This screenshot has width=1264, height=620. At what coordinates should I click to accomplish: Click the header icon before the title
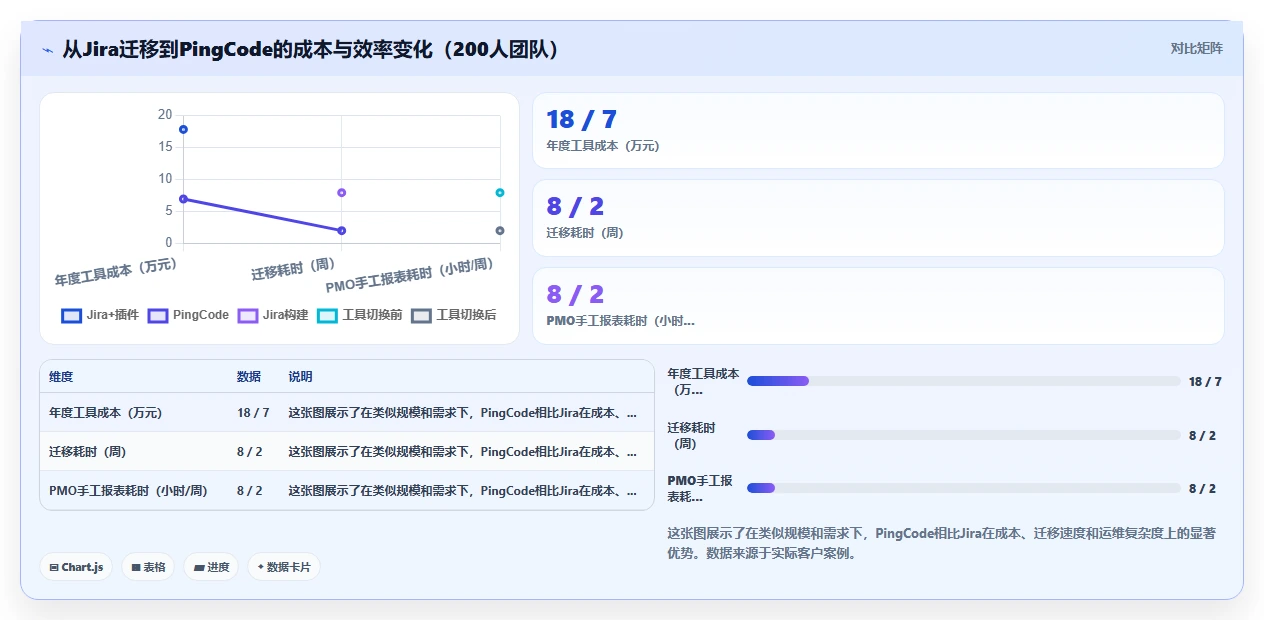click(47, 49)
